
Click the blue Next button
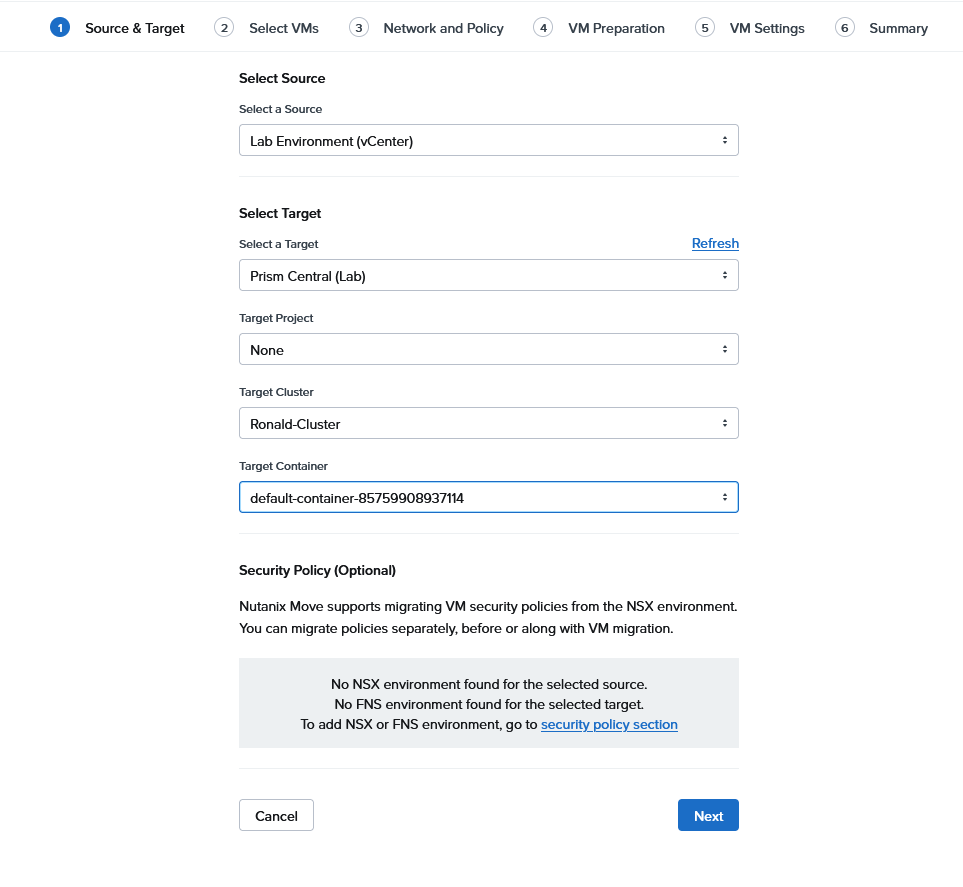point(708,816)
